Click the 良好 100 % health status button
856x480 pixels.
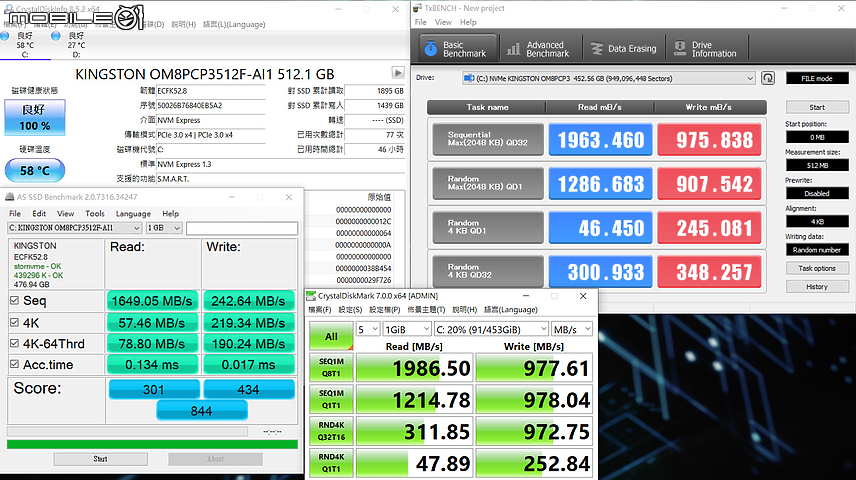pyautogui.click(x=35, y=117)
